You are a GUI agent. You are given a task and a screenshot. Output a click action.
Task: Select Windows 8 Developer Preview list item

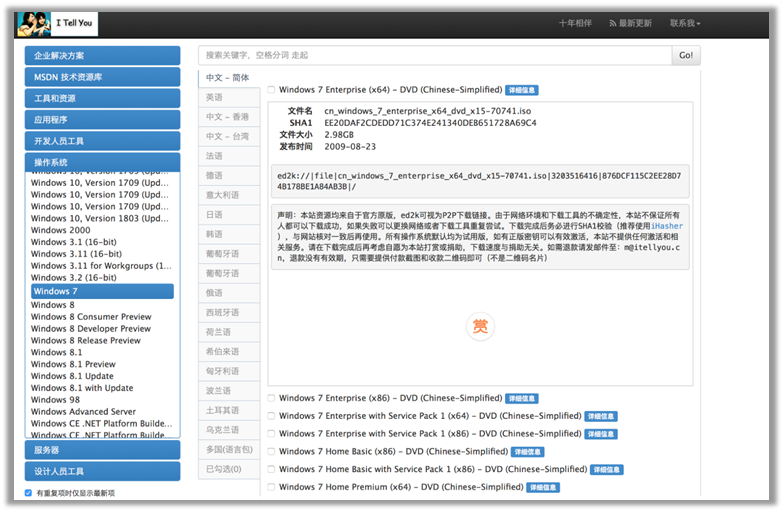tap(91, 329)
